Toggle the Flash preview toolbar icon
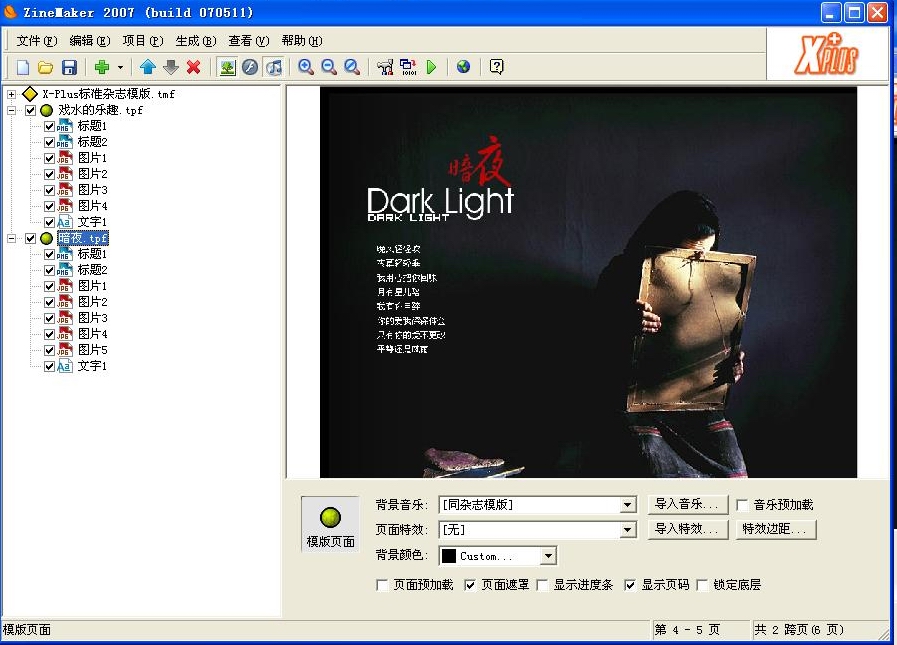Screen dimensions: 897x645 [250, 68]
